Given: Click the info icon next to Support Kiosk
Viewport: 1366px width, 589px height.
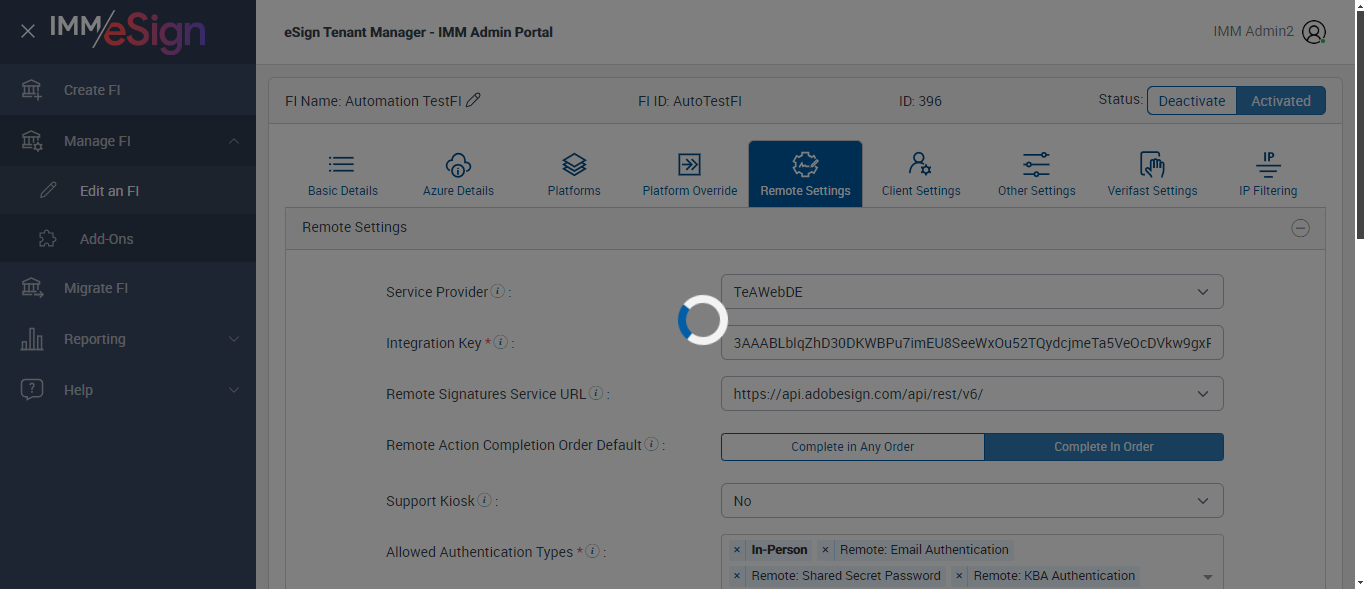Looking at the screenshot, I should click(484, 500).
